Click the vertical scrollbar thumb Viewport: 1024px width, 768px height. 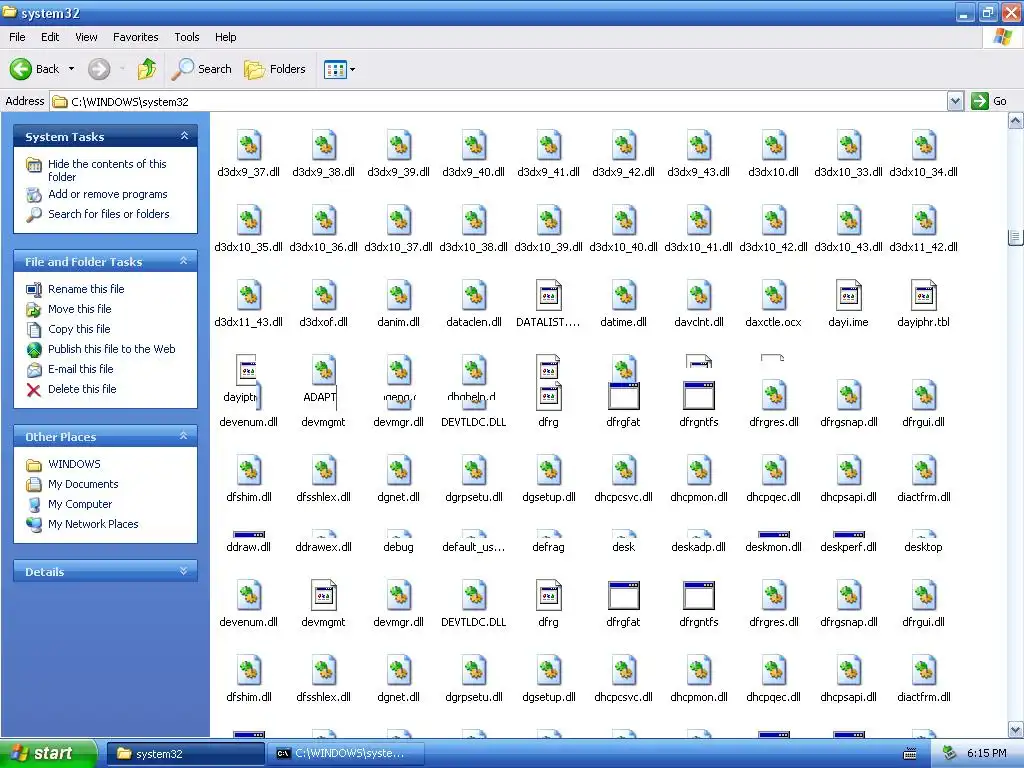(1016, 237)
